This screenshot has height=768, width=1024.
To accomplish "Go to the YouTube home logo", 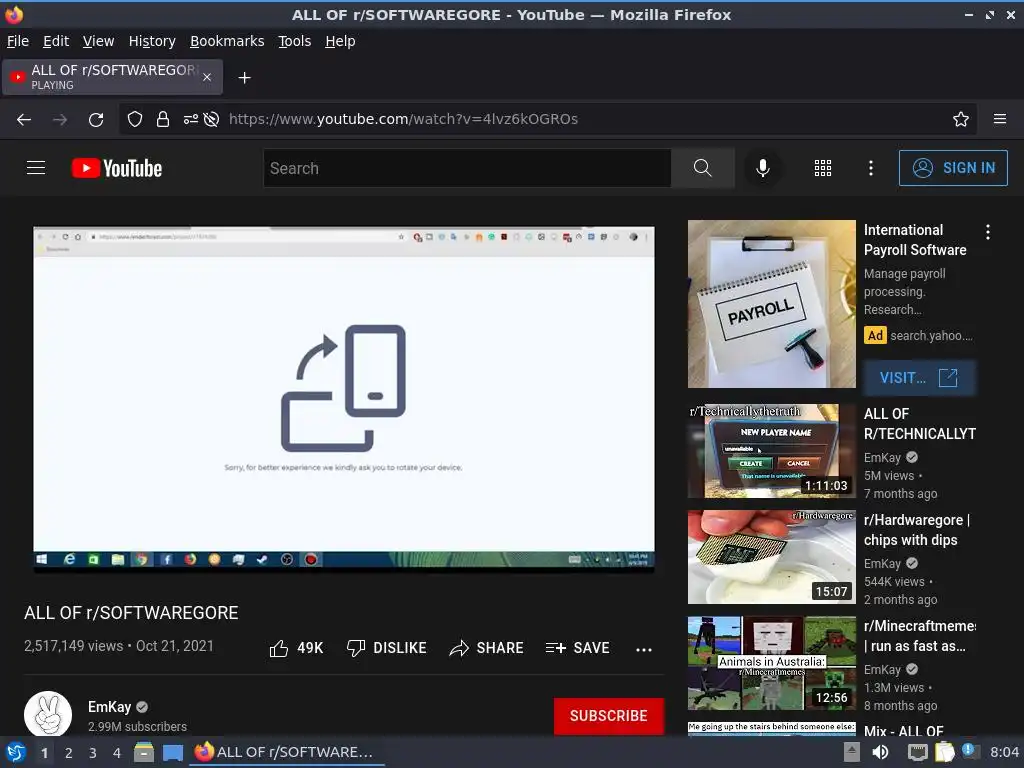I will 117,168.
